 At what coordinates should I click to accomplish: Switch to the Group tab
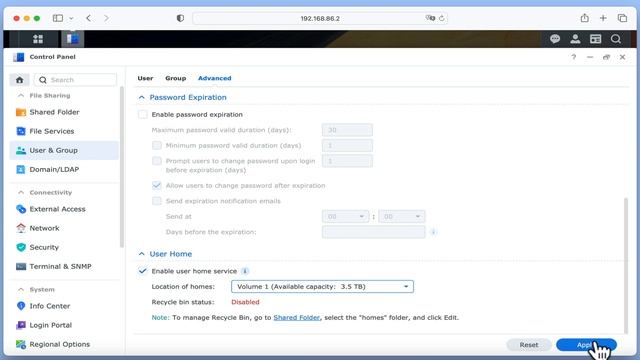tap(176, 78)
